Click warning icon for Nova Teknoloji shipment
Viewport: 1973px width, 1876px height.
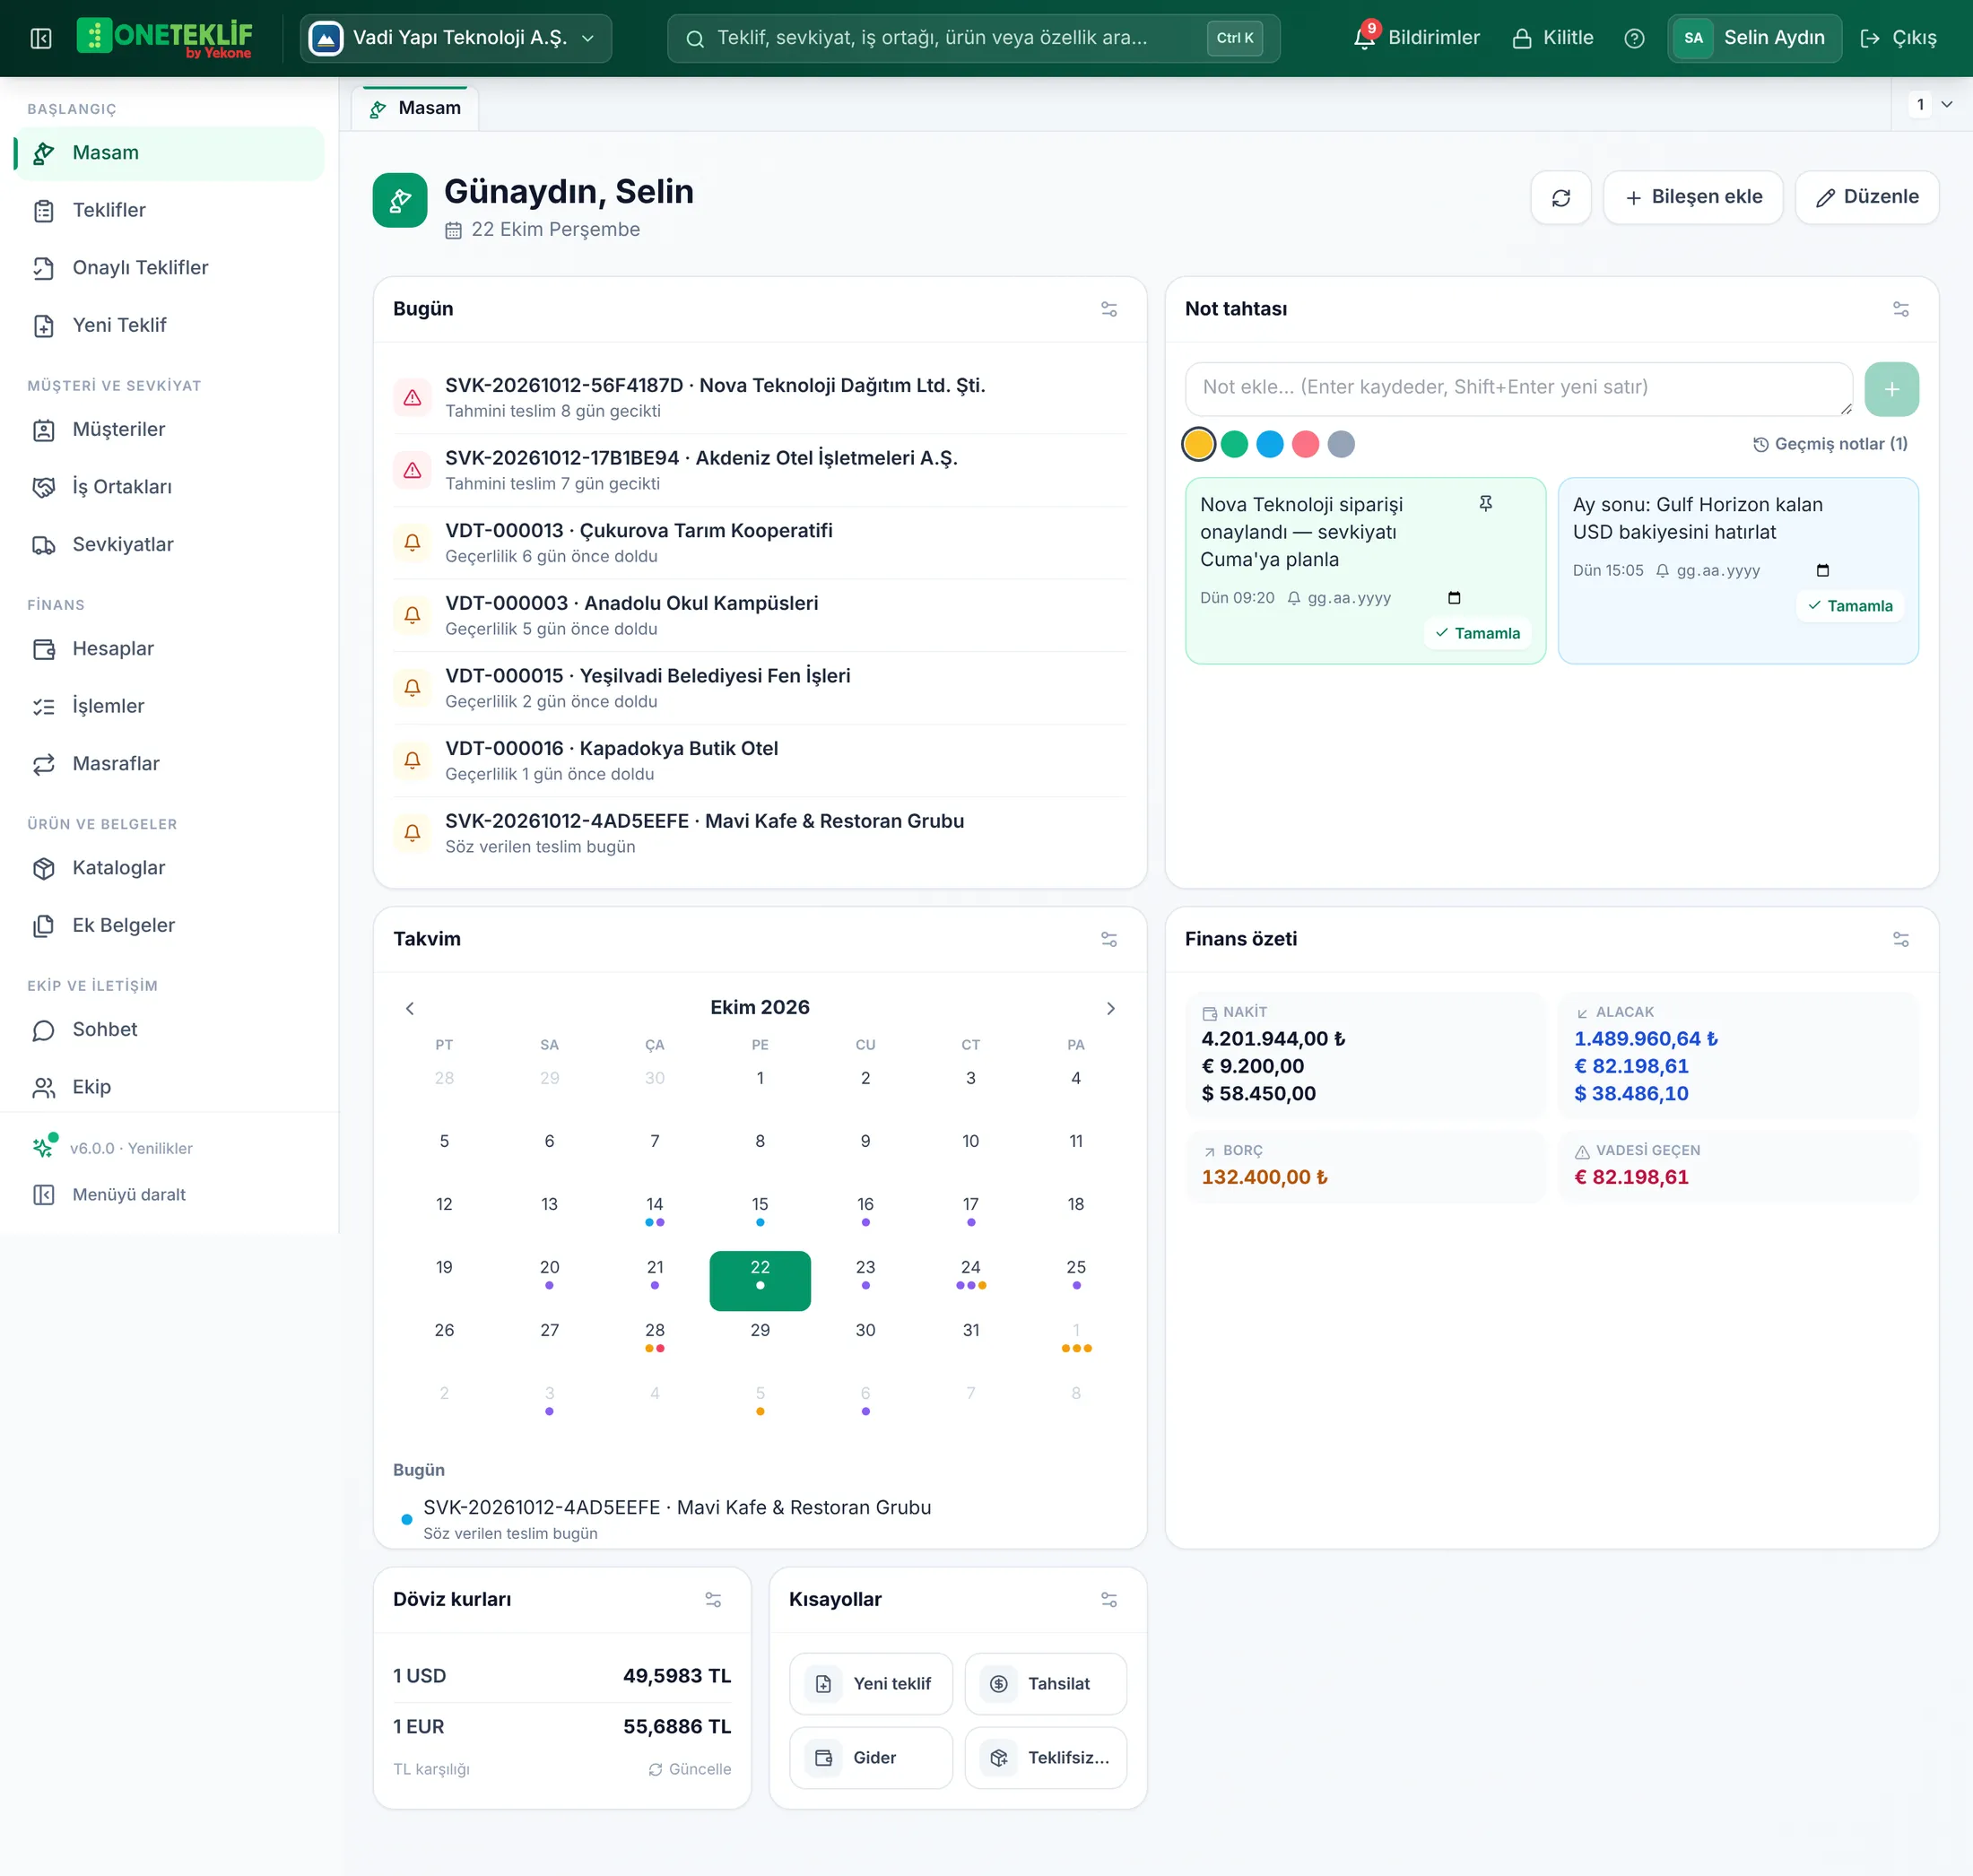click(412, 398)
